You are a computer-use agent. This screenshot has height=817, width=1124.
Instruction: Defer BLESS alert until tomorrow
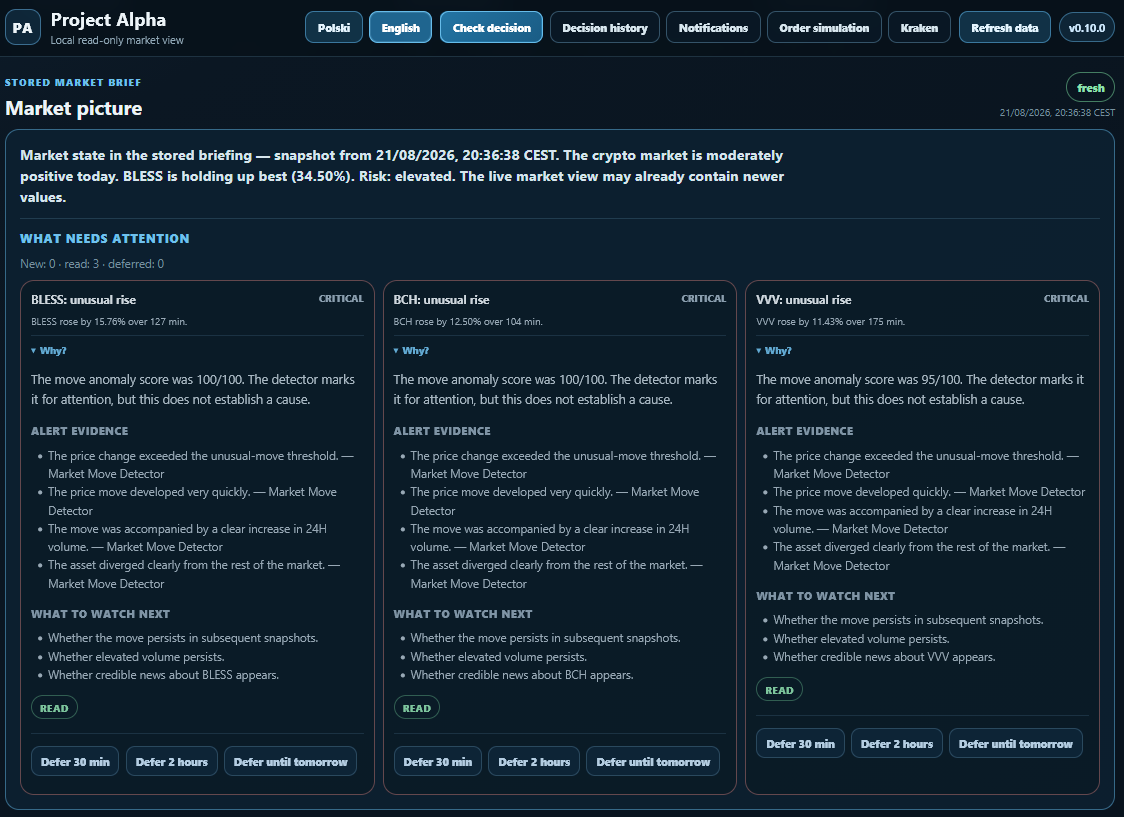[290, 762]
